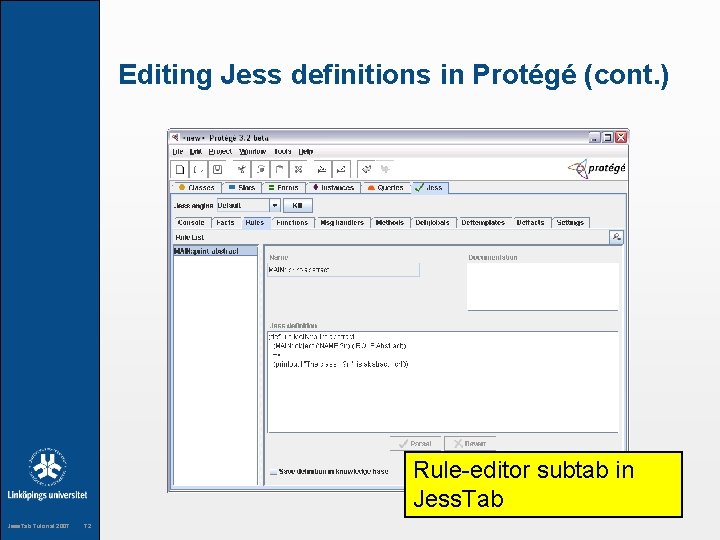This screenshot has height=540, width=720.
Task: Click inside the Jess definition editor
Action: point(443,382)
